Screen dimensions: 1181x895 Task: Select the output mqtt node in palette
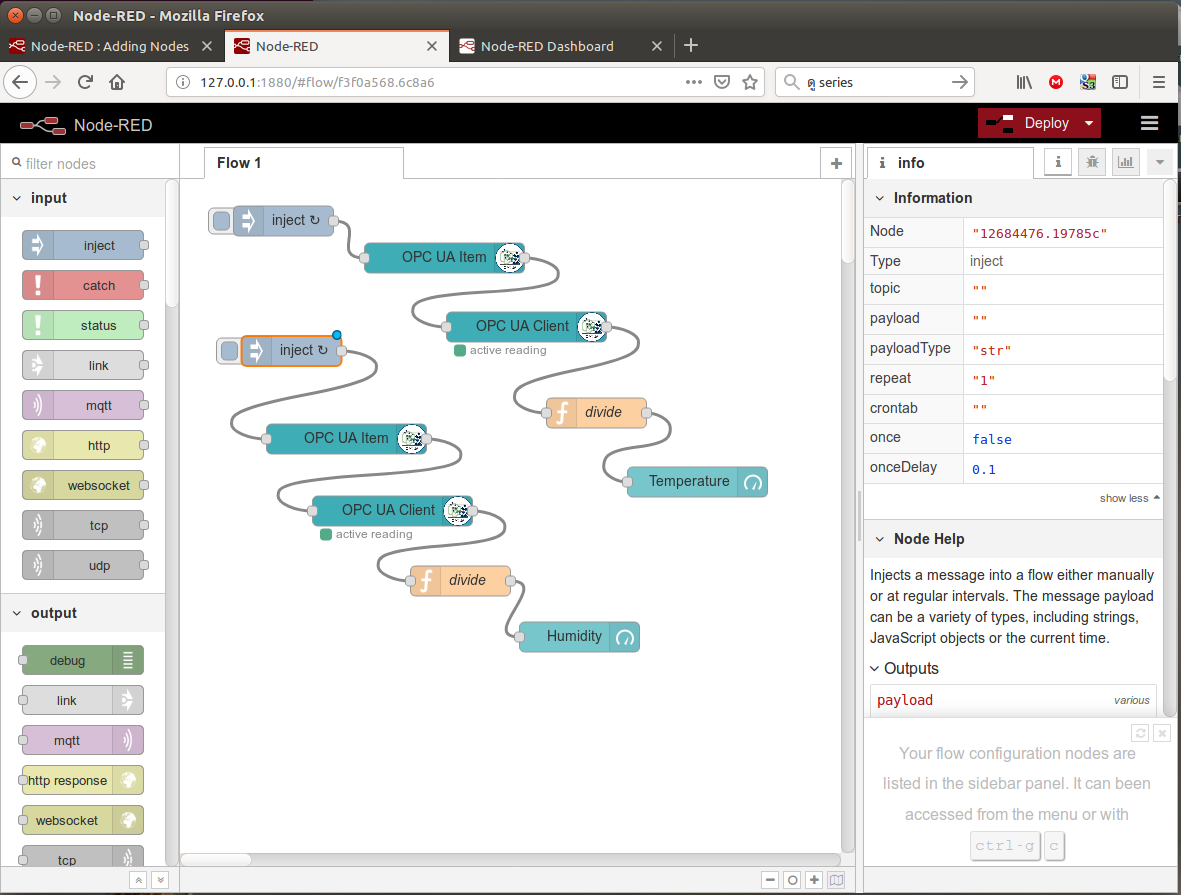[83, 741]
